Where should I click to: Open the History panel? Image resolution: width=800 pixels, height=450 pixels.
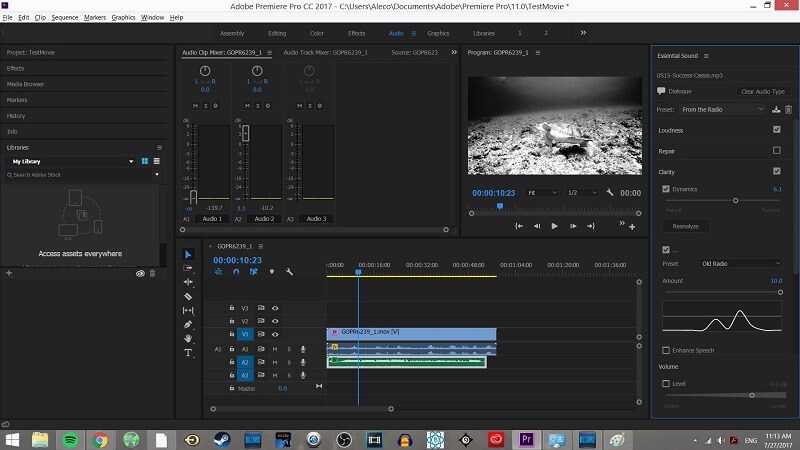pyautogui.click(x=16, y=116)
